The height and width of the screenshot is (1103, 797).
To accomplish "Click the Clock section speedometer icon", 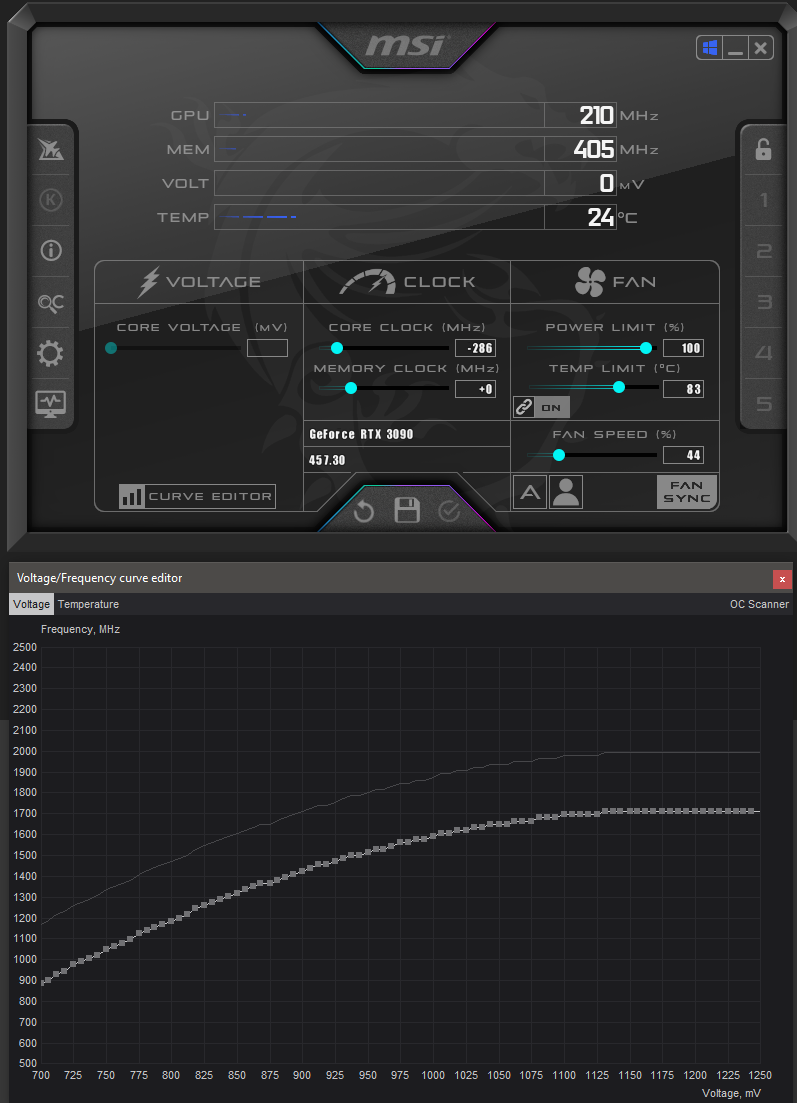I will [x=368, y=282].
